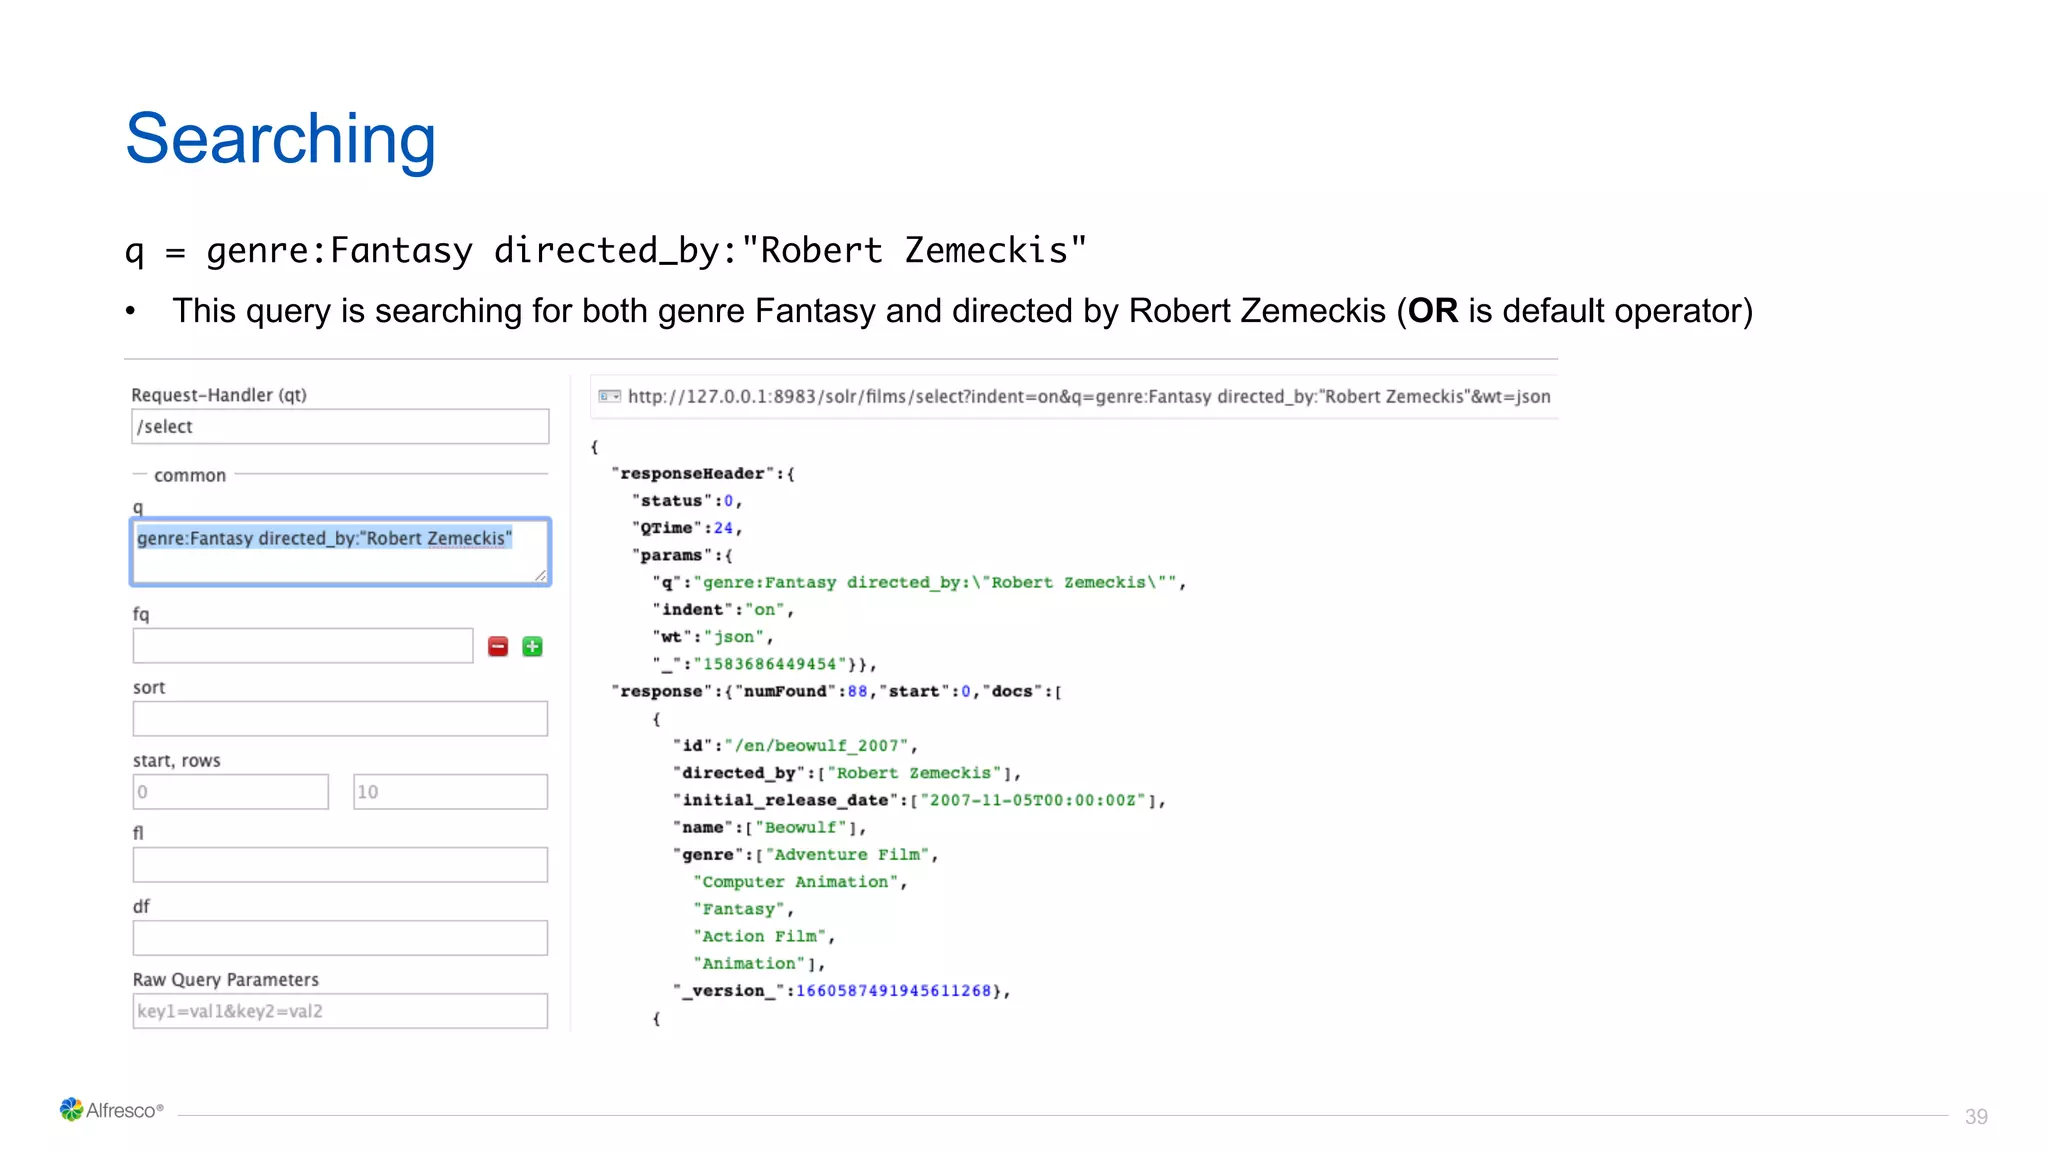
Task: Focus the q query textarea
Action: (340, 552)
